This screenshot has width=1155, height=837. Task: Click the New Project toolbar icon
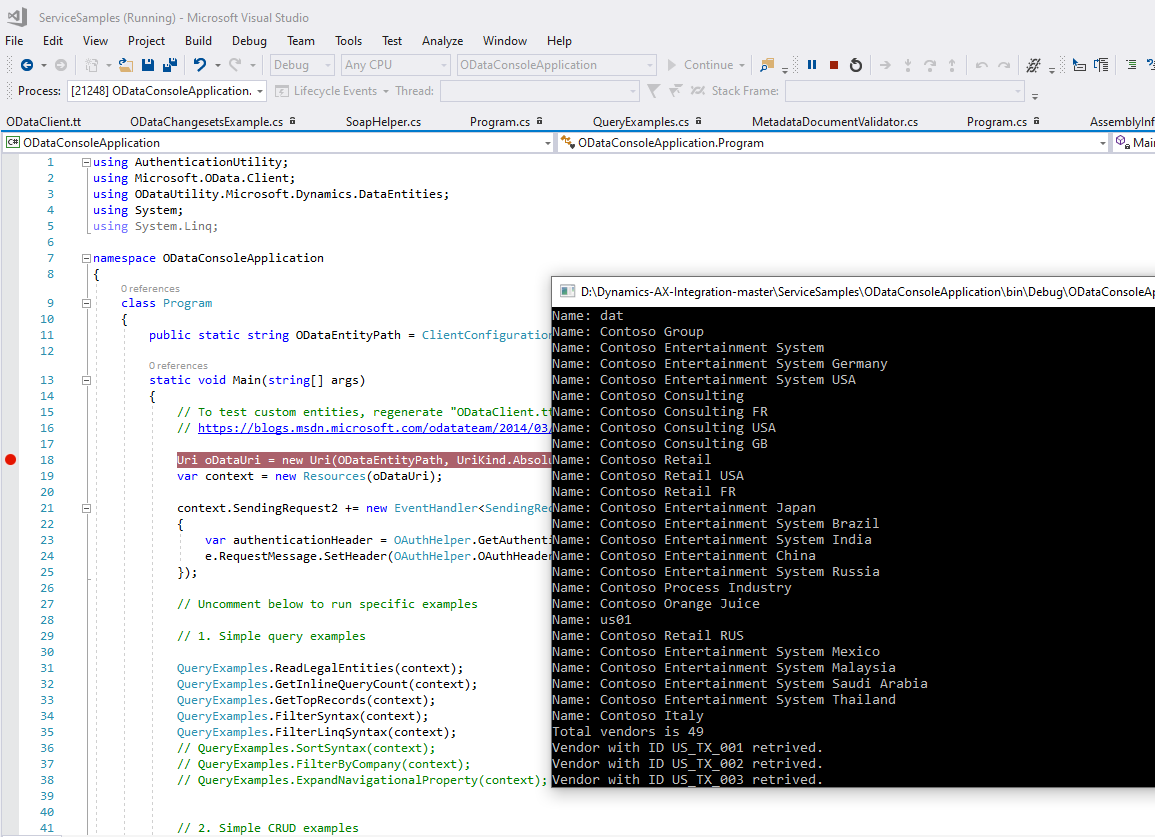coord(91,65)
